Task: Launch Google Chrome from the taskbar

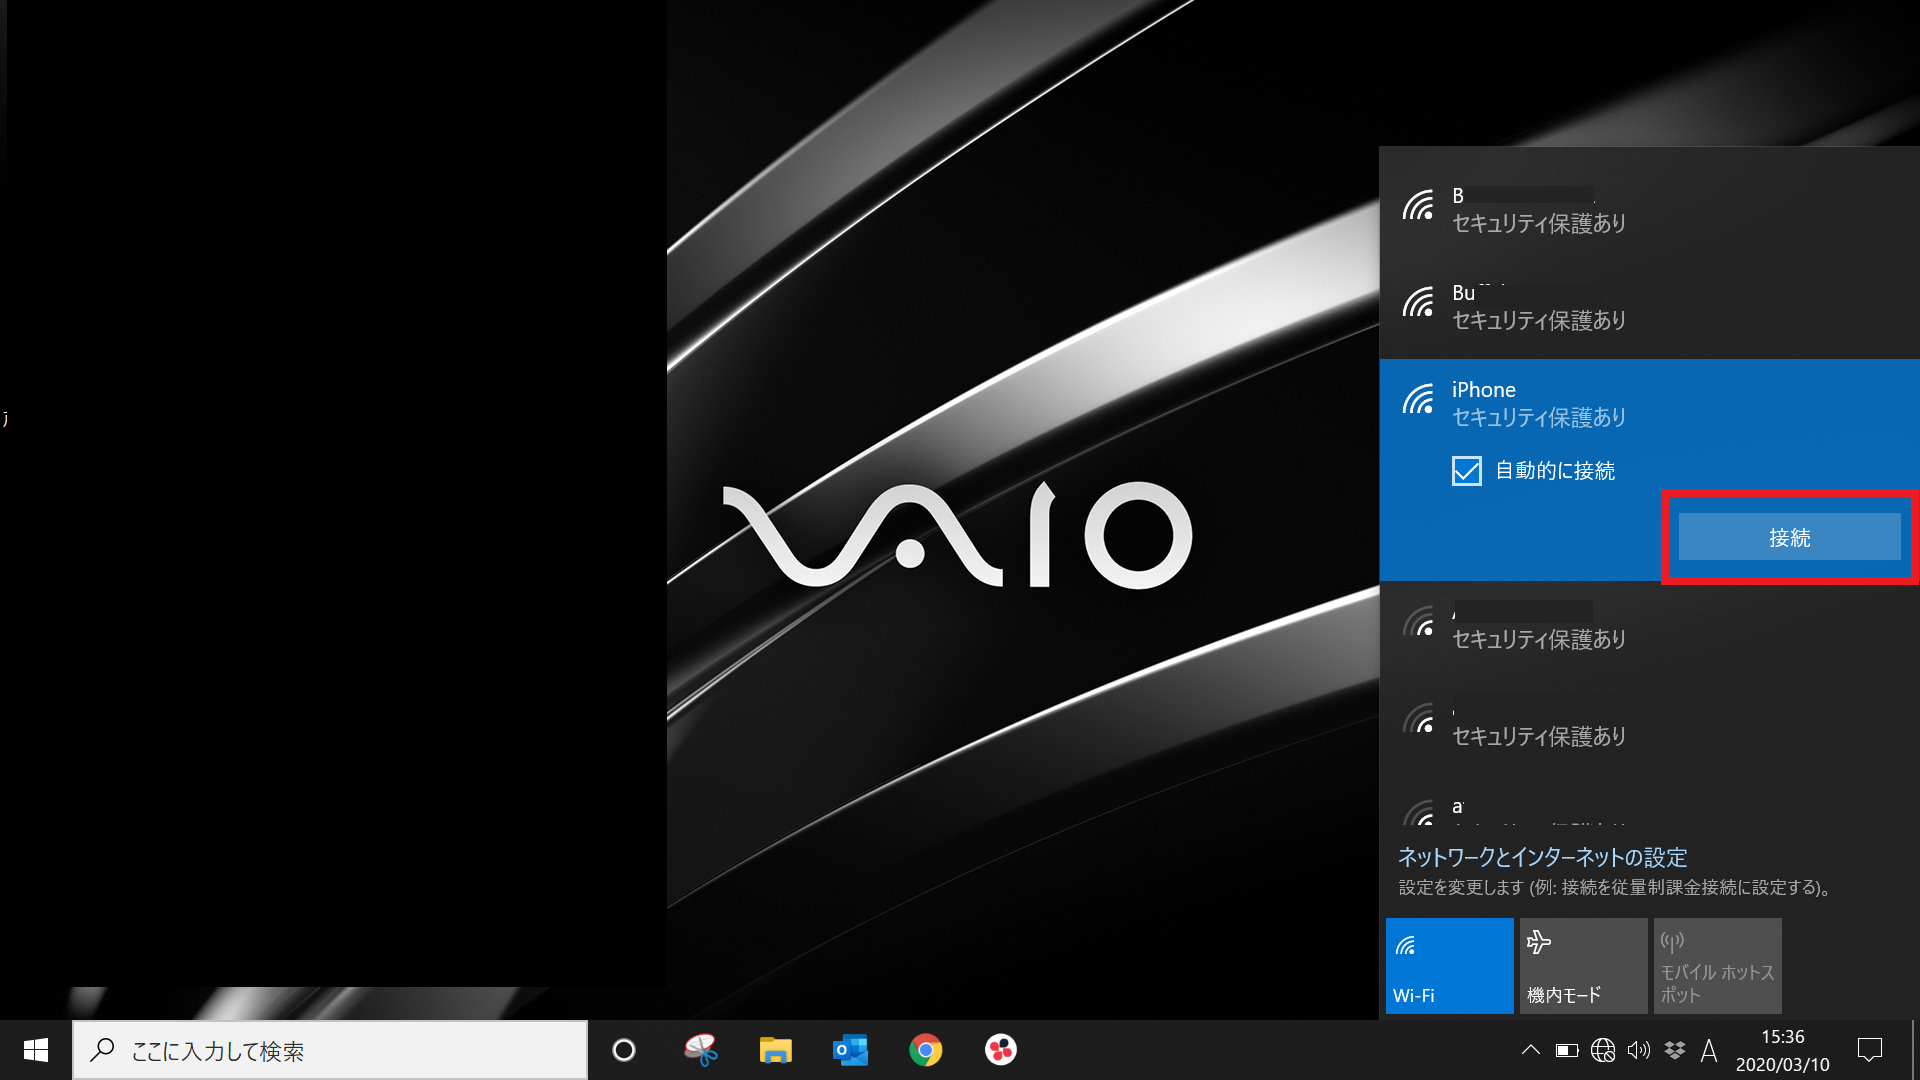Action: click(926, 1050)
